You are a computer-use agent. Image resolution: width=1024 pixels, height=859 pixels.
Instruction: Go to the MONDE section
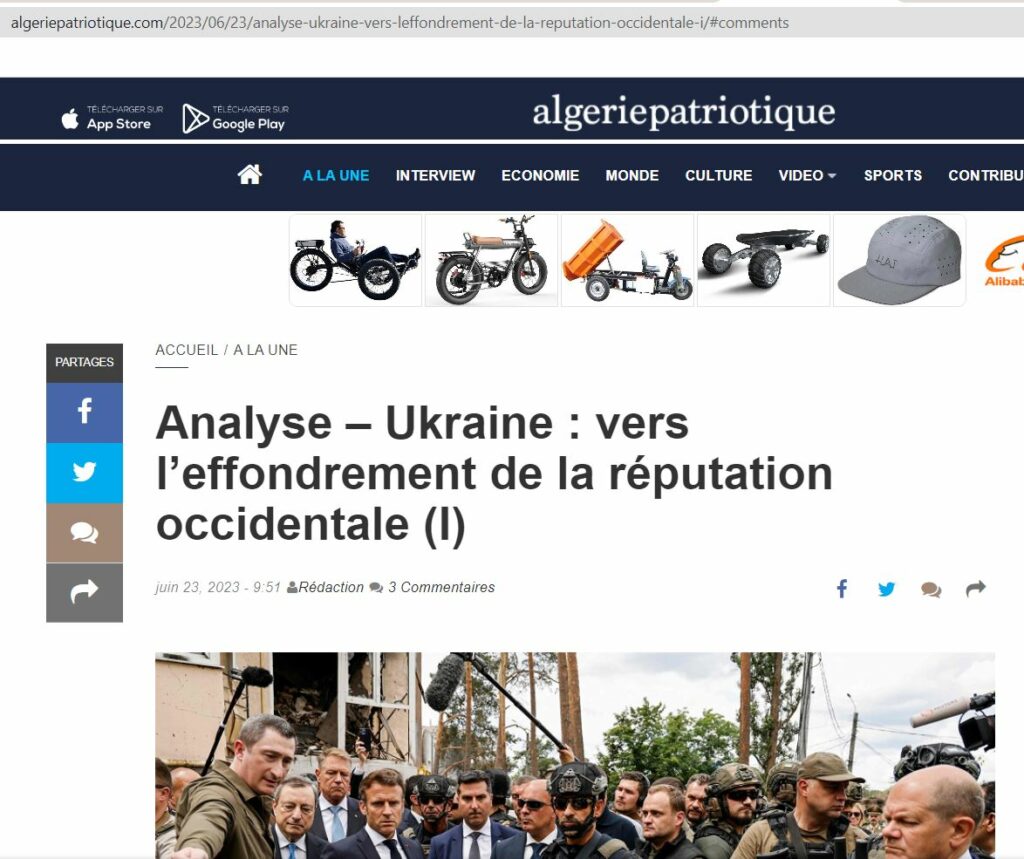[x=632, y=175]
